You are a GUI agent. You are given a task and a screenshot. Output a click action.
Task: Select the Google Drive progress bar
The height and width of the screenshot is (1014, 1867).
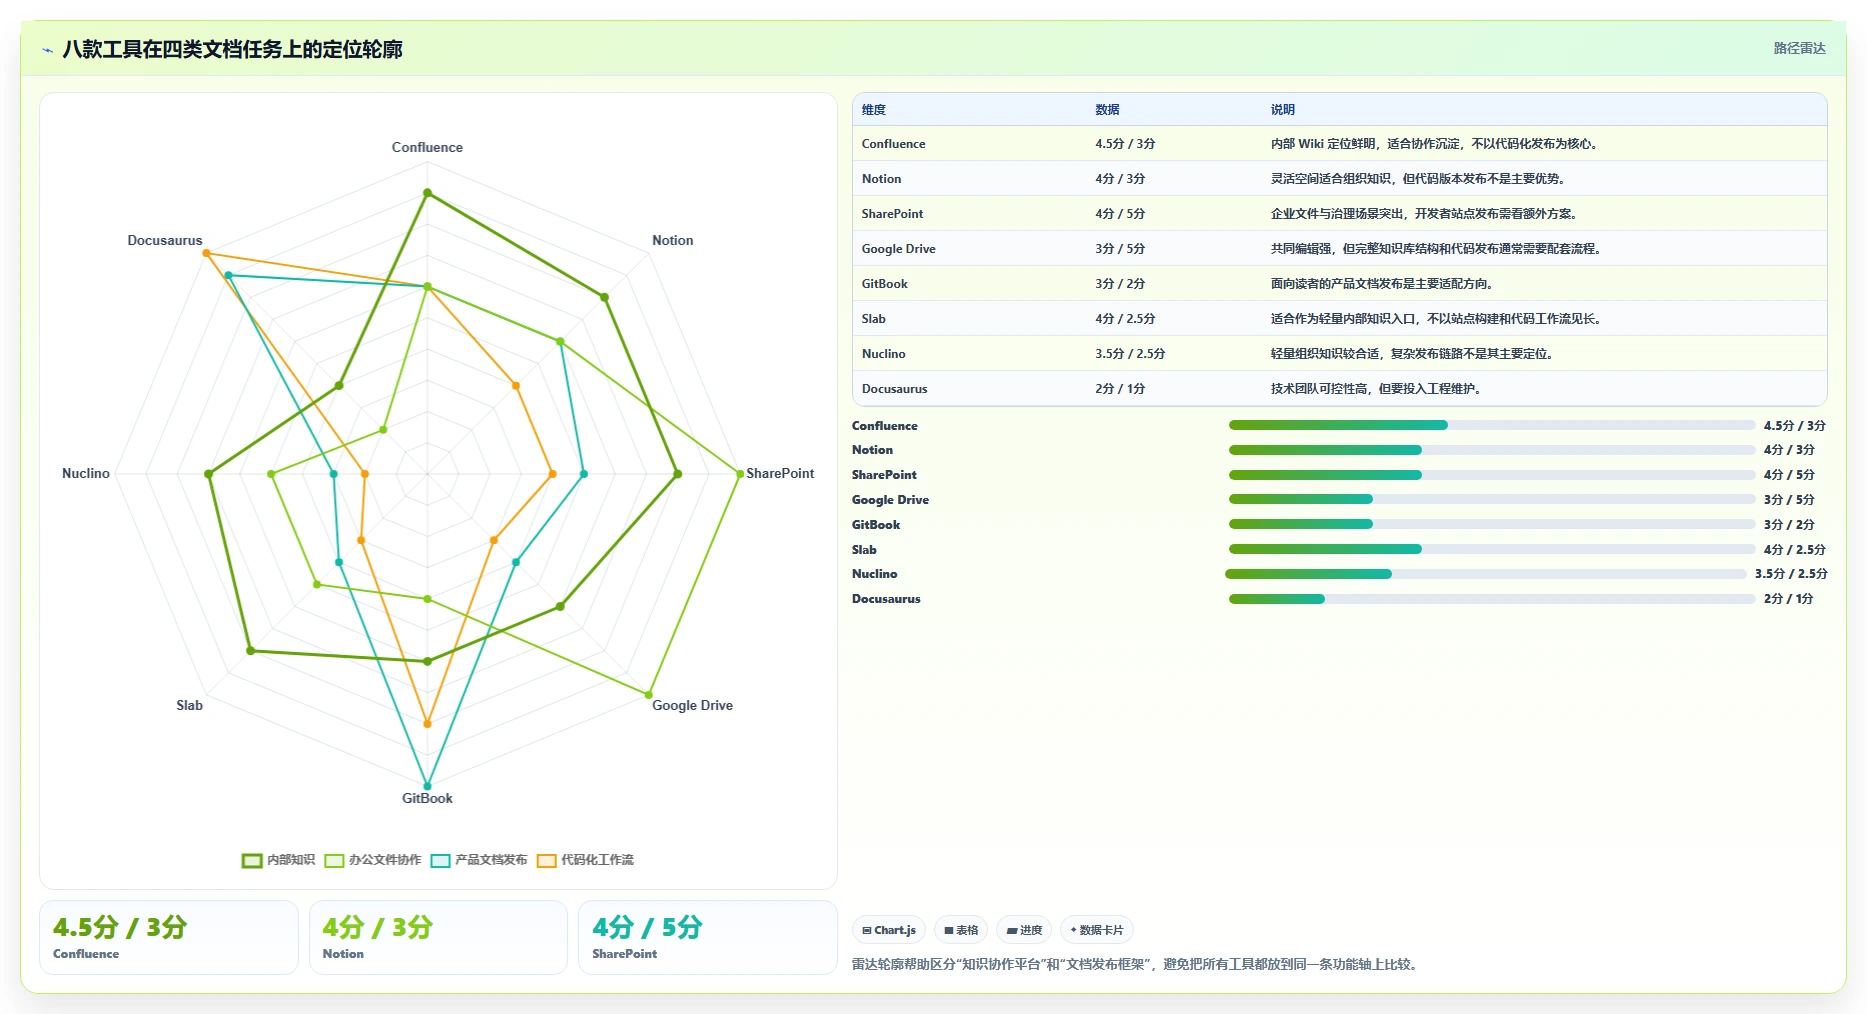point(1492,499)
